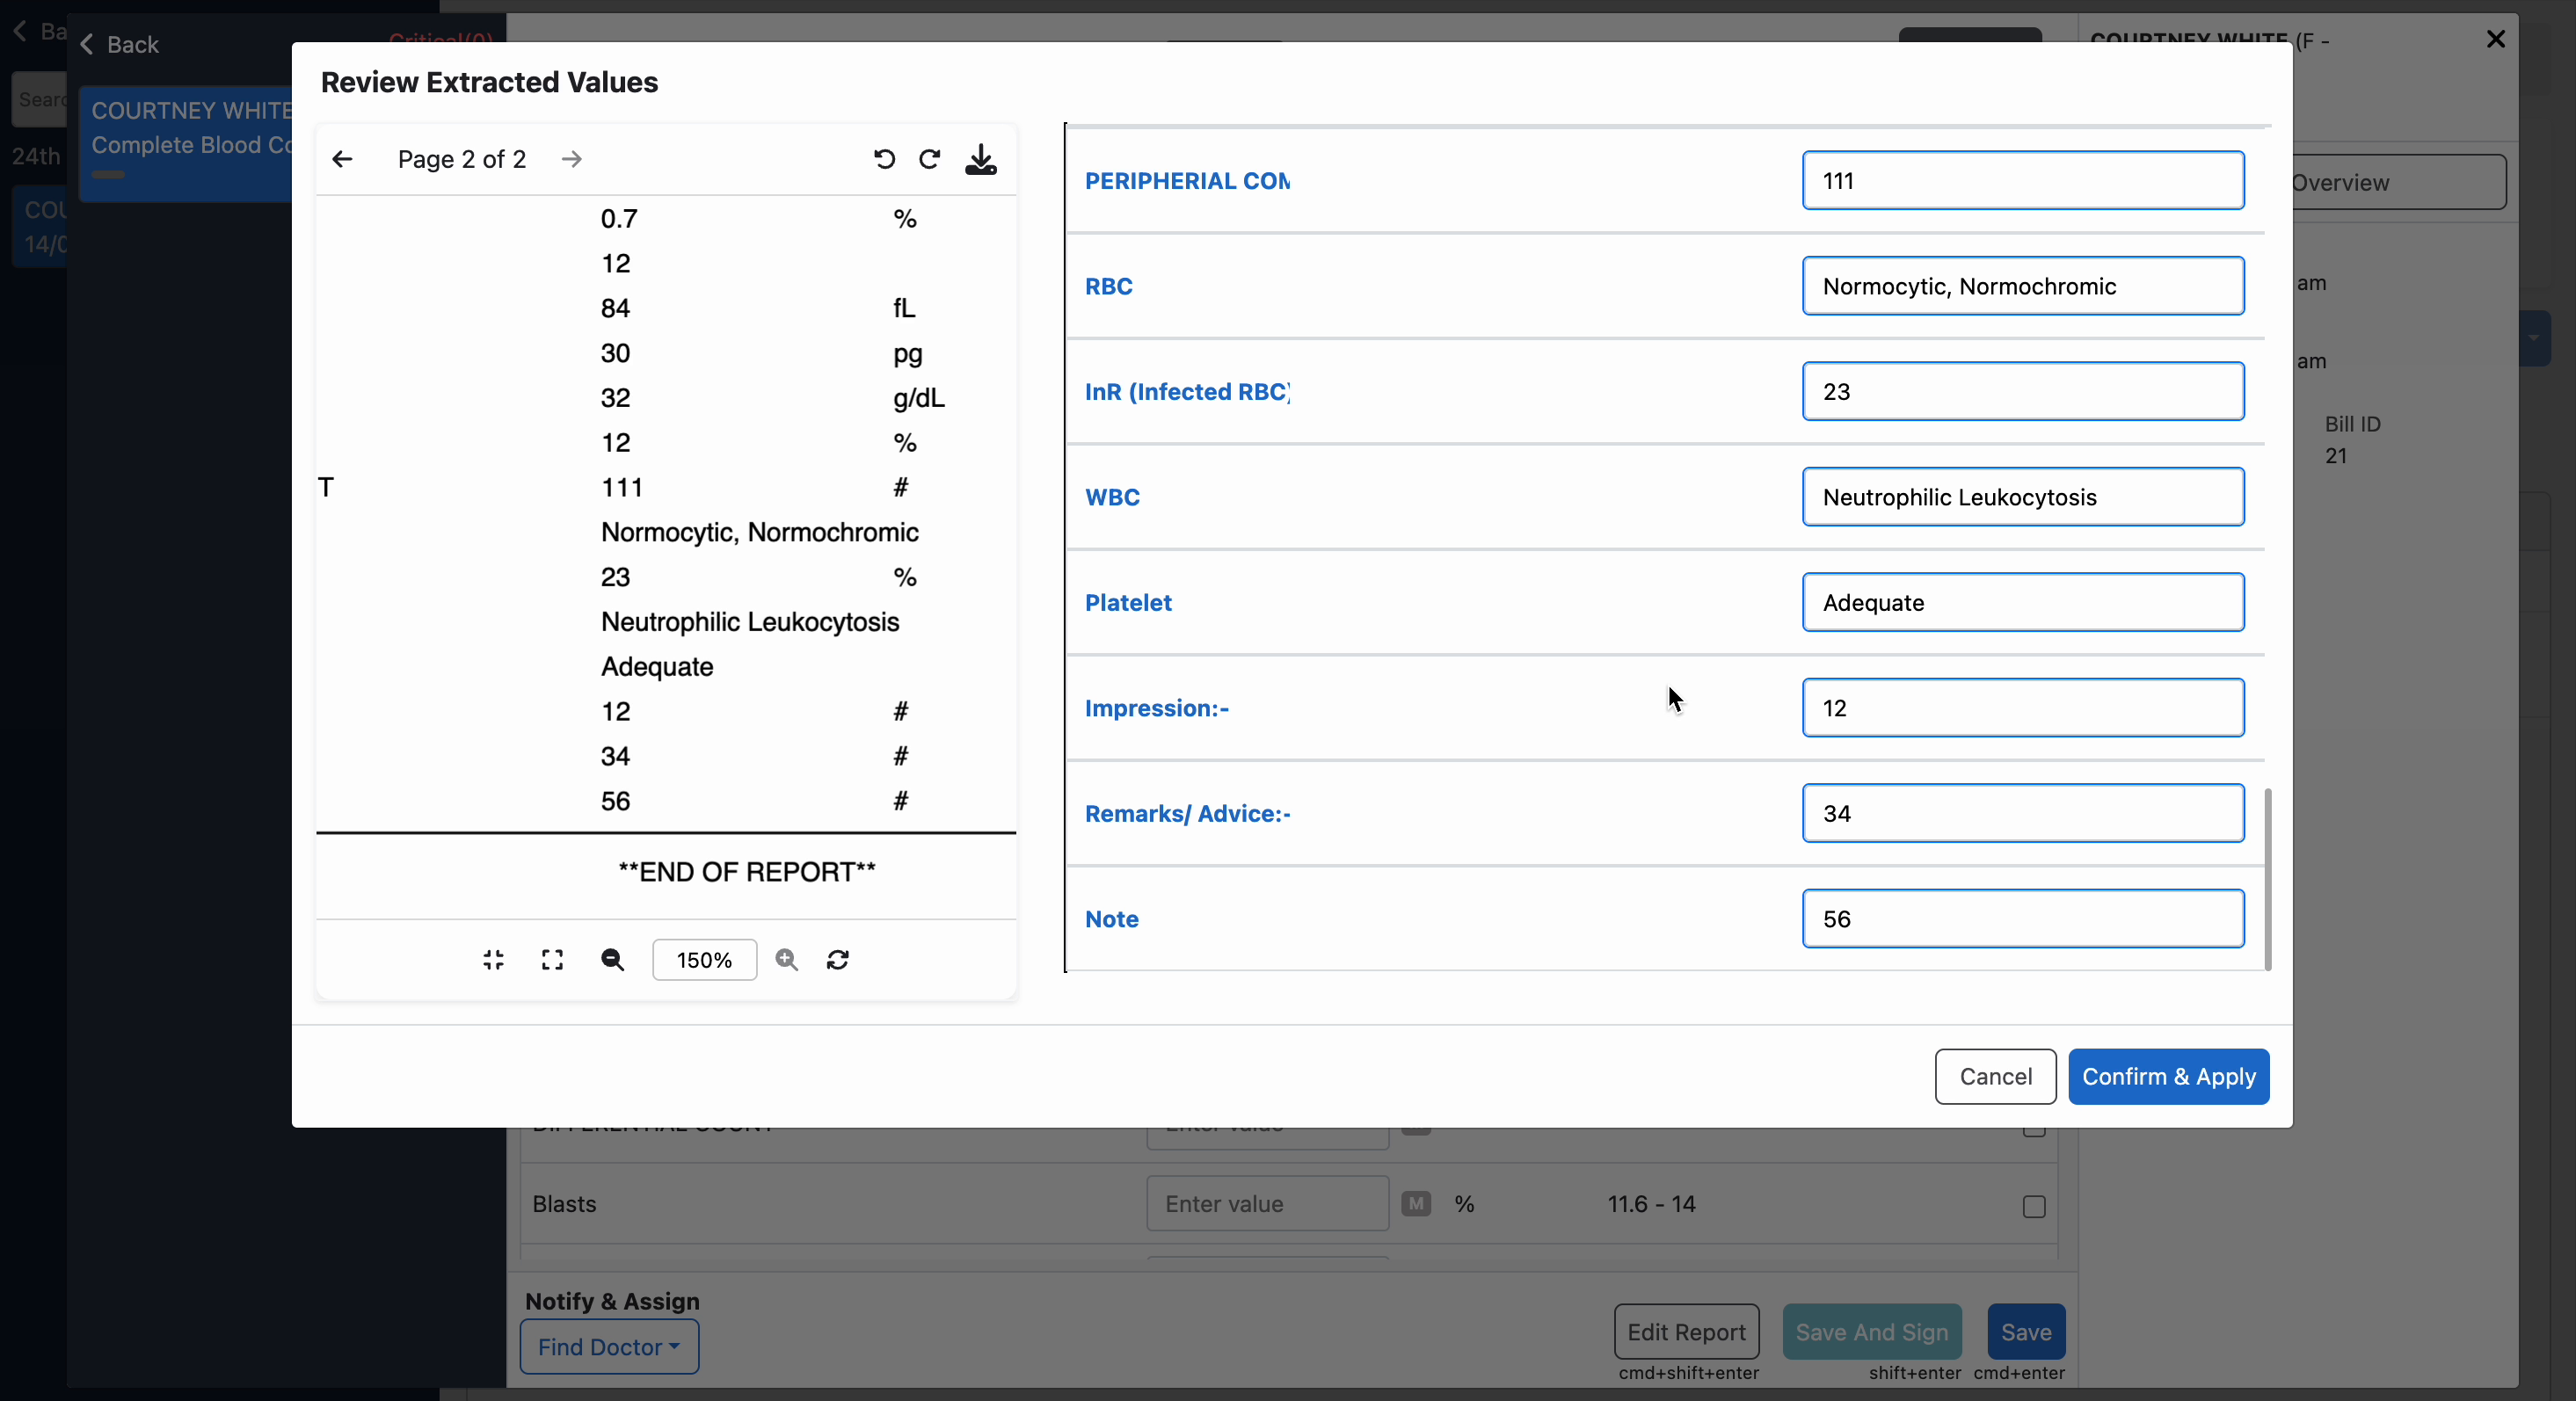Image resolution: width=2576 pixels, height=1401 pixels.
Task: Go to the previous page with the left arrow
Action: click(x=343, y=159)
